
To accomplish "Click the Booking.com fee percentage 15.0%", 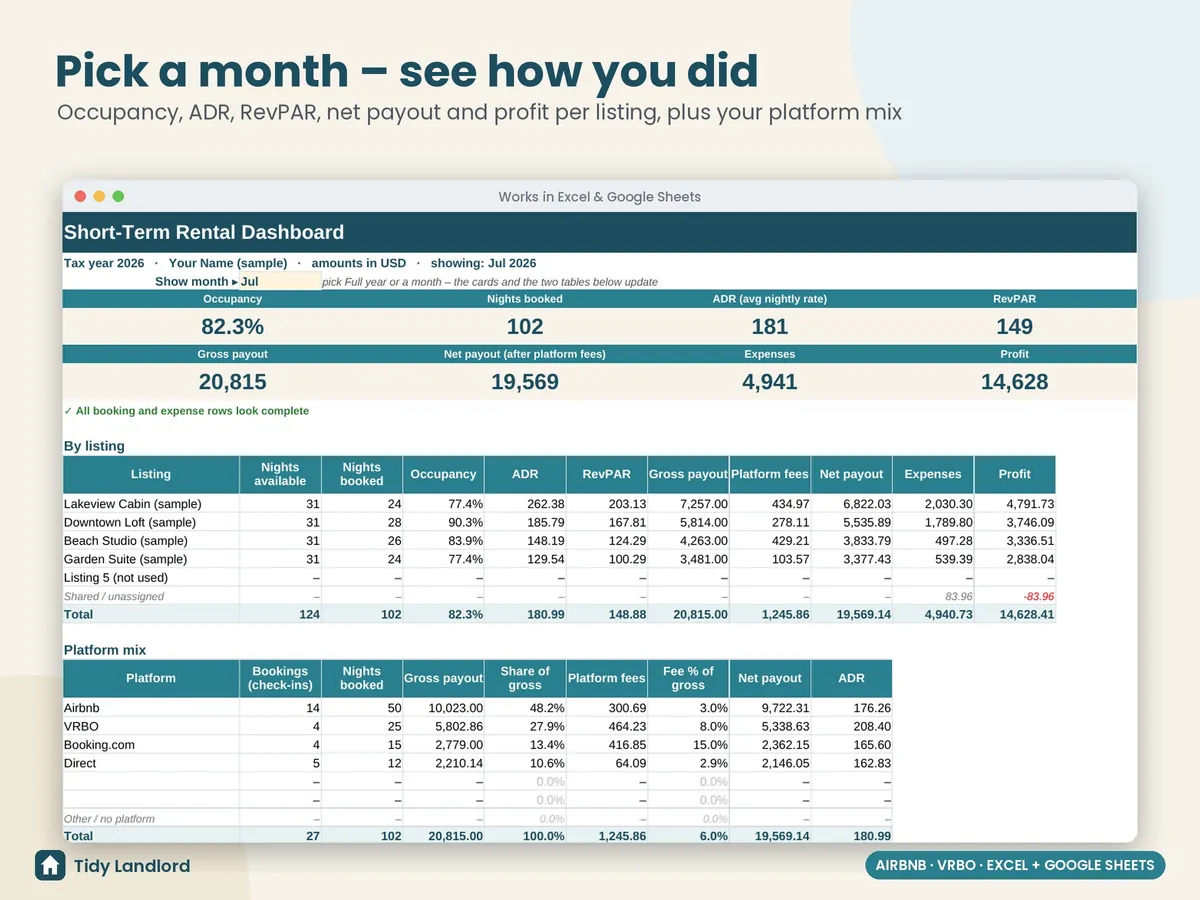I will pos(710,745).
